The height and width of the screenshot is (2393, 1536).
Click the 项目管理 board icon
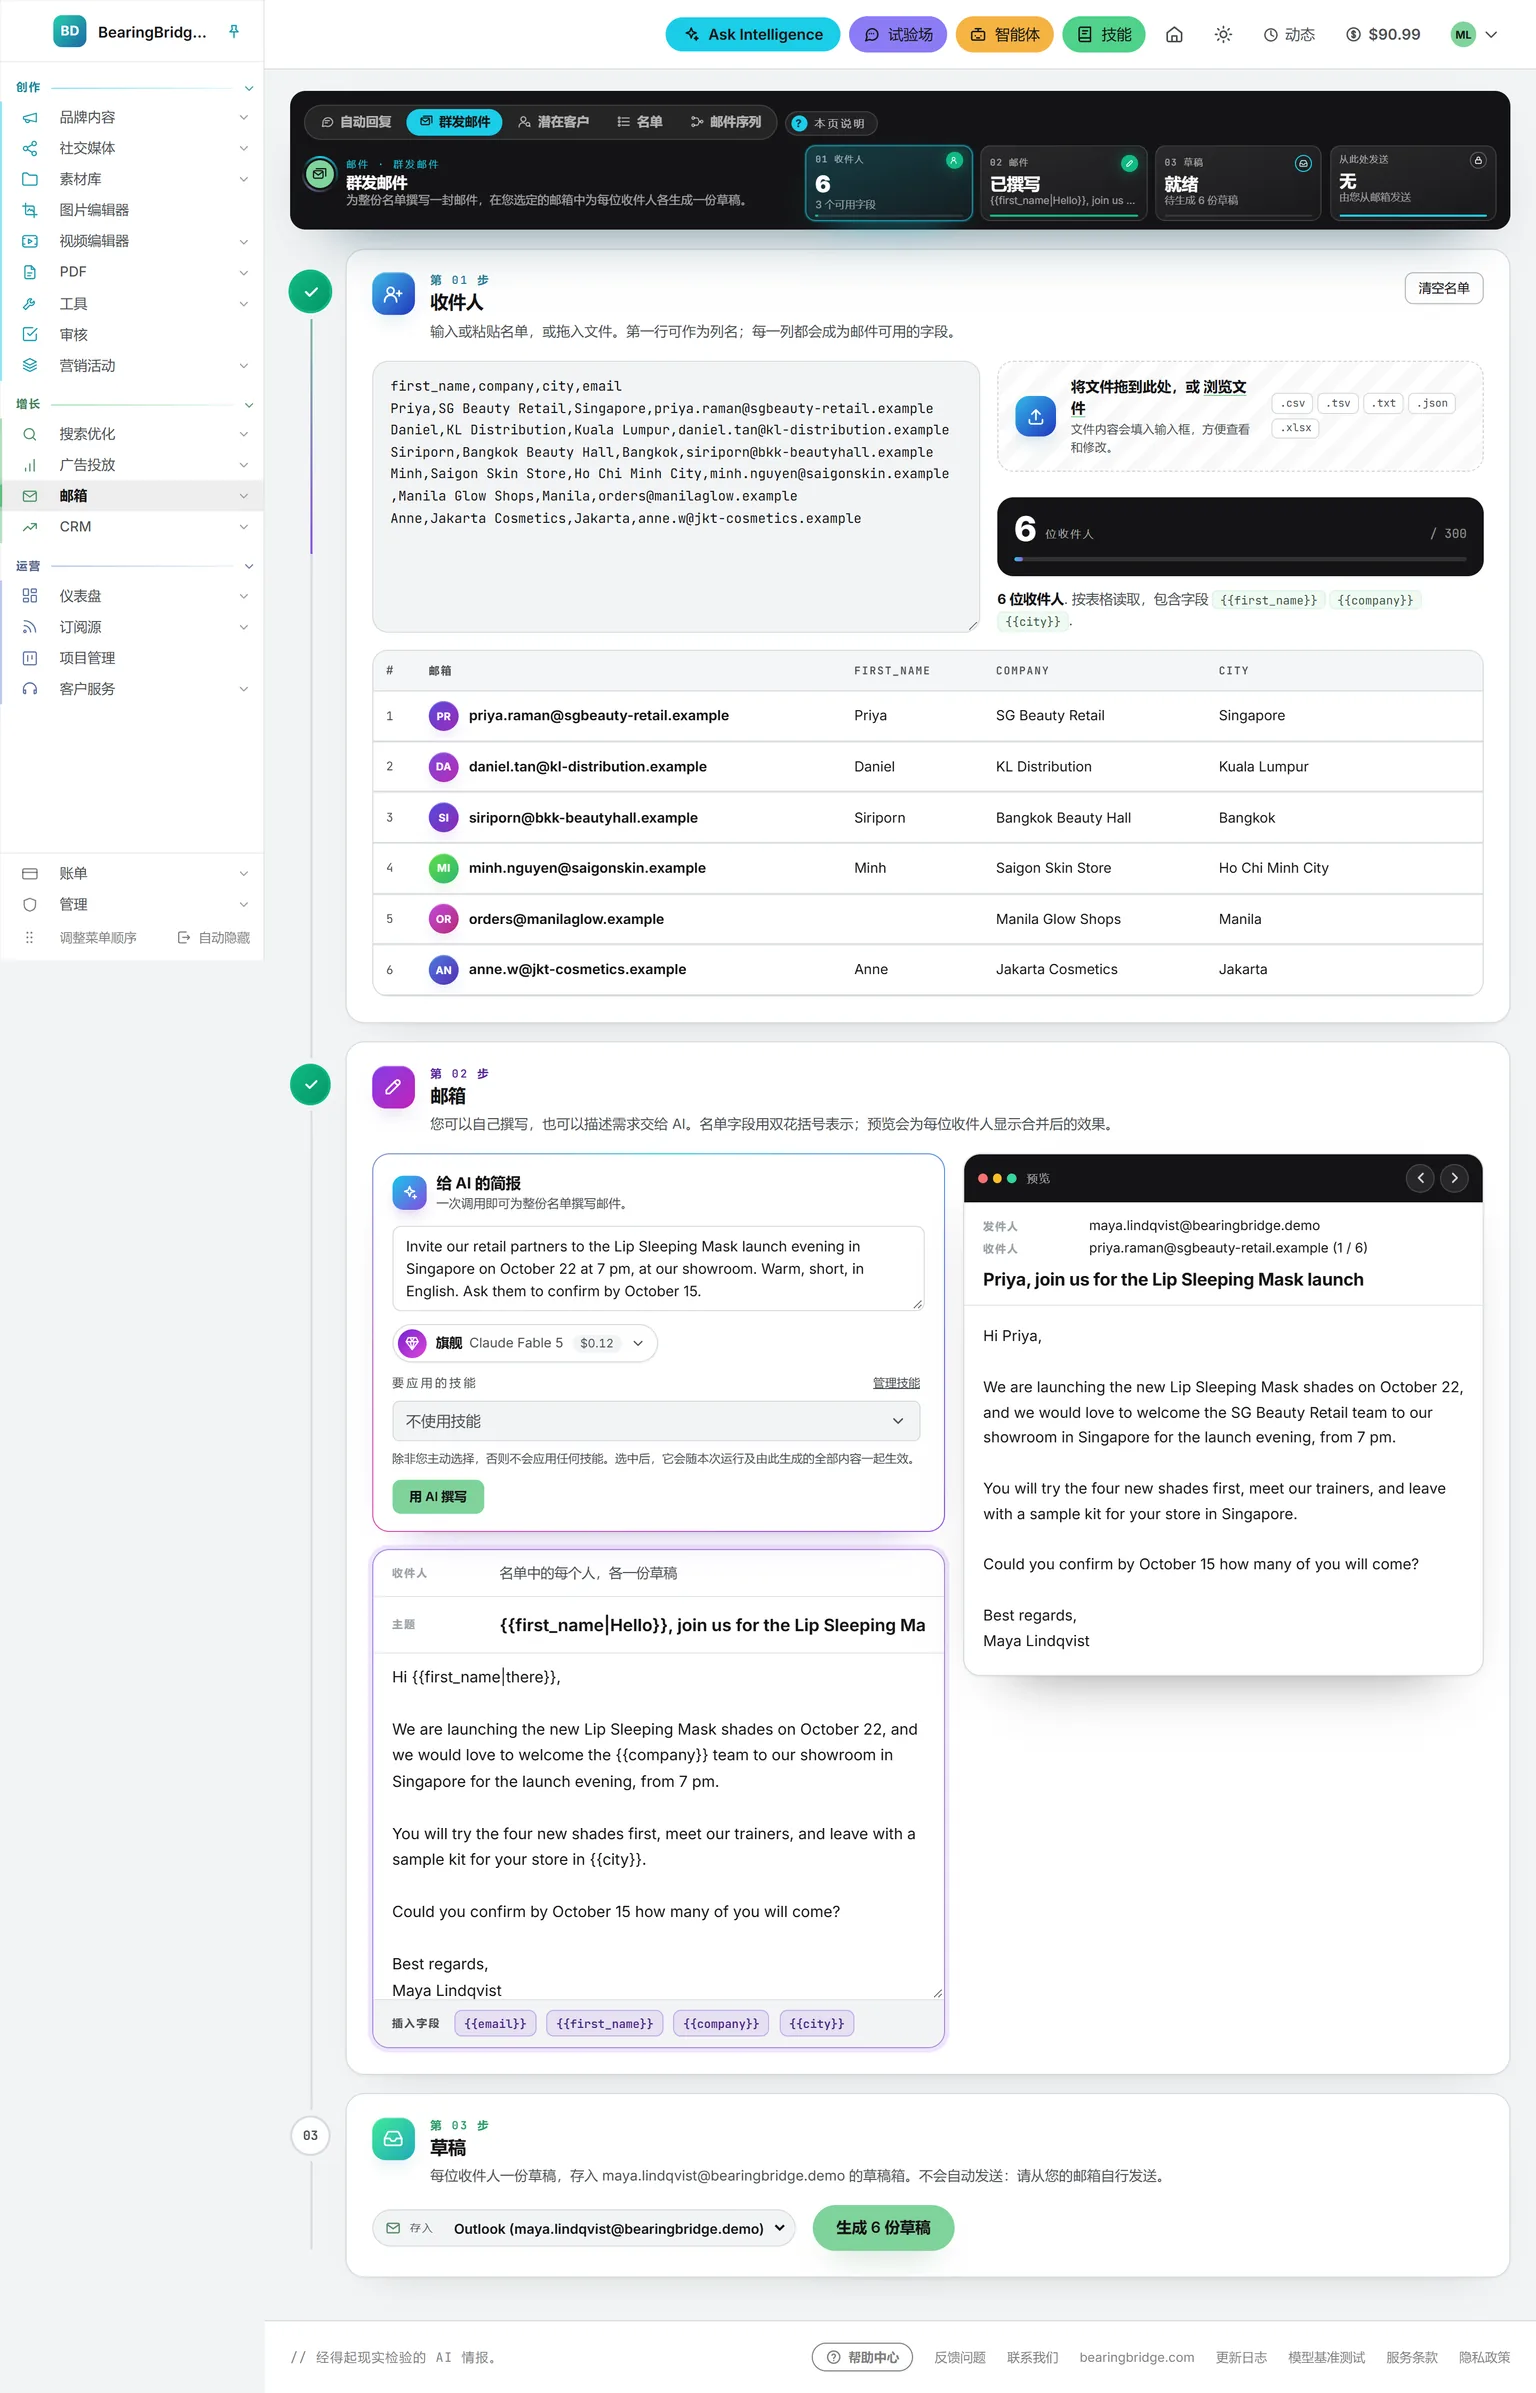pyautogui.click(x=30, y=659)
